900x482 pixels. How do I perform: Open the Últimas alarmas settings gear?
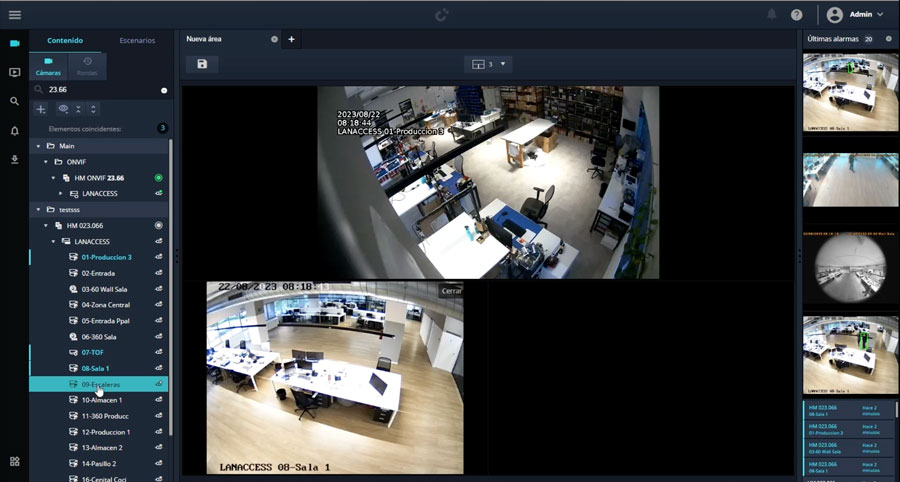tap(889, 39)
